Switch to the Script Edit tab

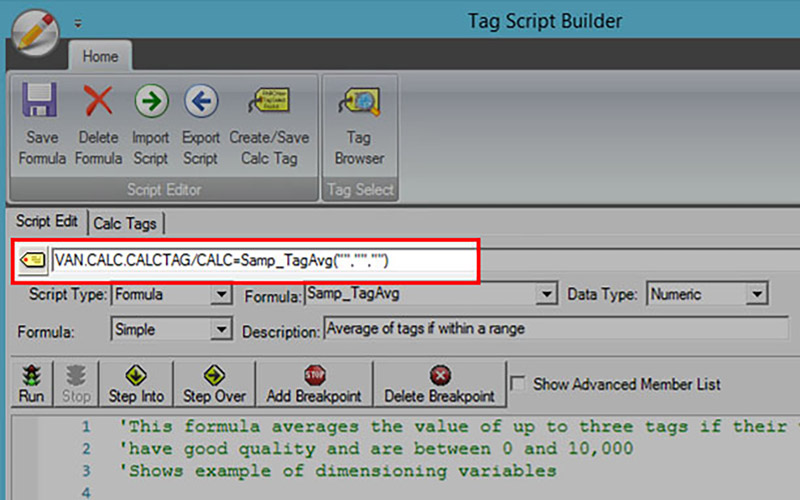[x=47, y=221]
